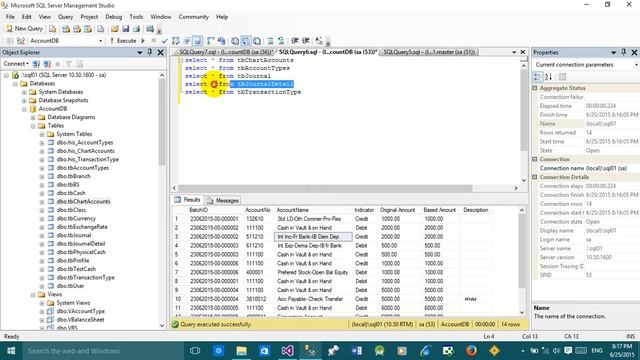This screenshot has height=360, width=640.
Task: Open the File menu
Action: tap(10, 17)
